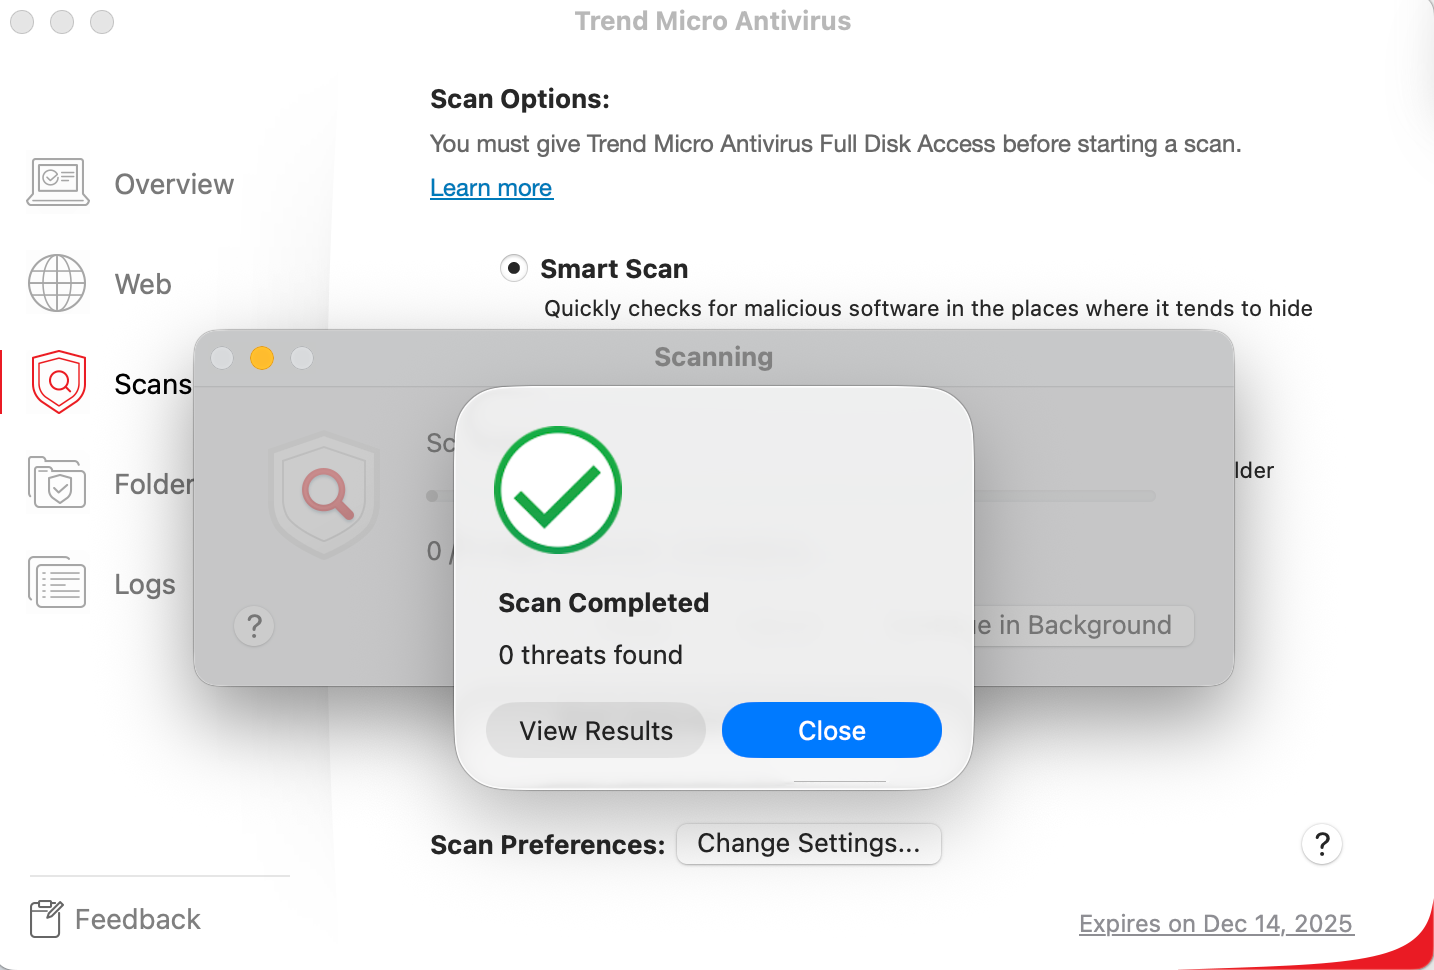This screenshot has width=1434, height=970.
Task: Click the Folder Shield icon
Action: (57, 483)
